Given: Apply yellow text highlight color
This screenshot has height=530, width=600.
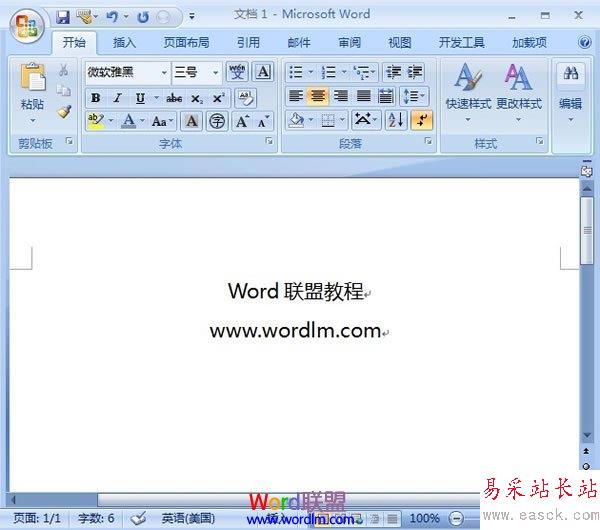Looking at the screenshot, I should tap(96, 122).
